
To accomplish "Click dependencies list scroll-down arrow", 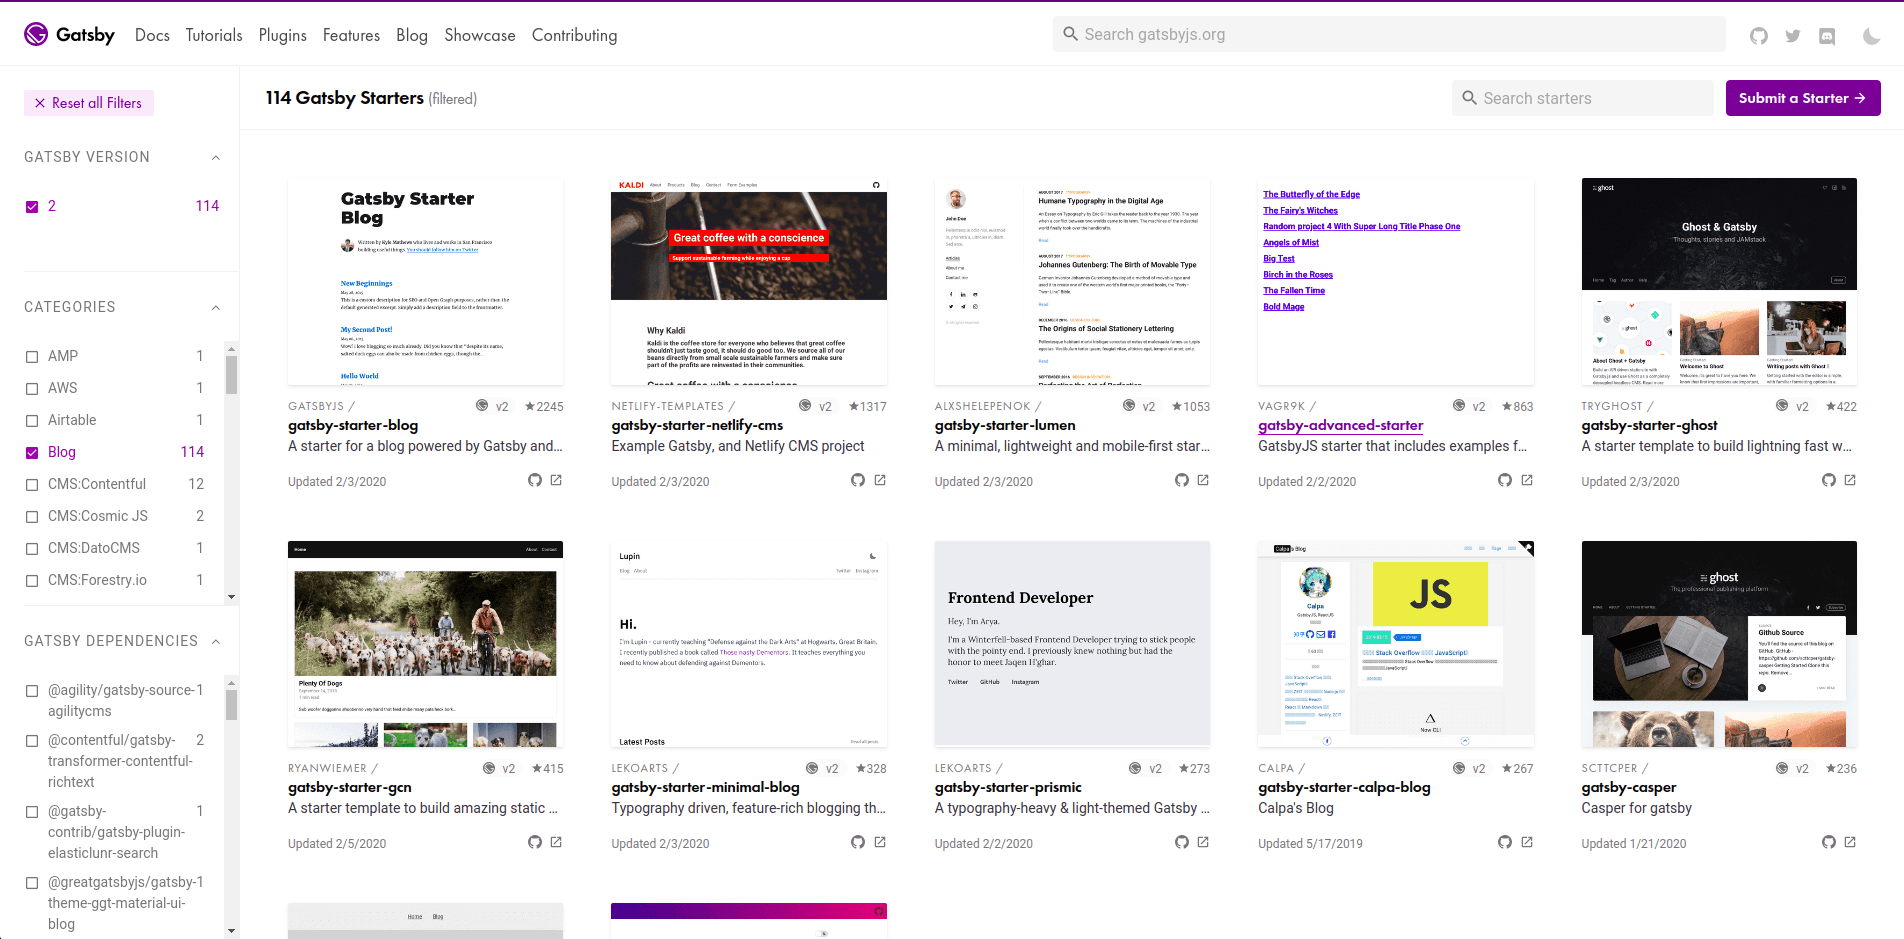I will tap(232, 931).
